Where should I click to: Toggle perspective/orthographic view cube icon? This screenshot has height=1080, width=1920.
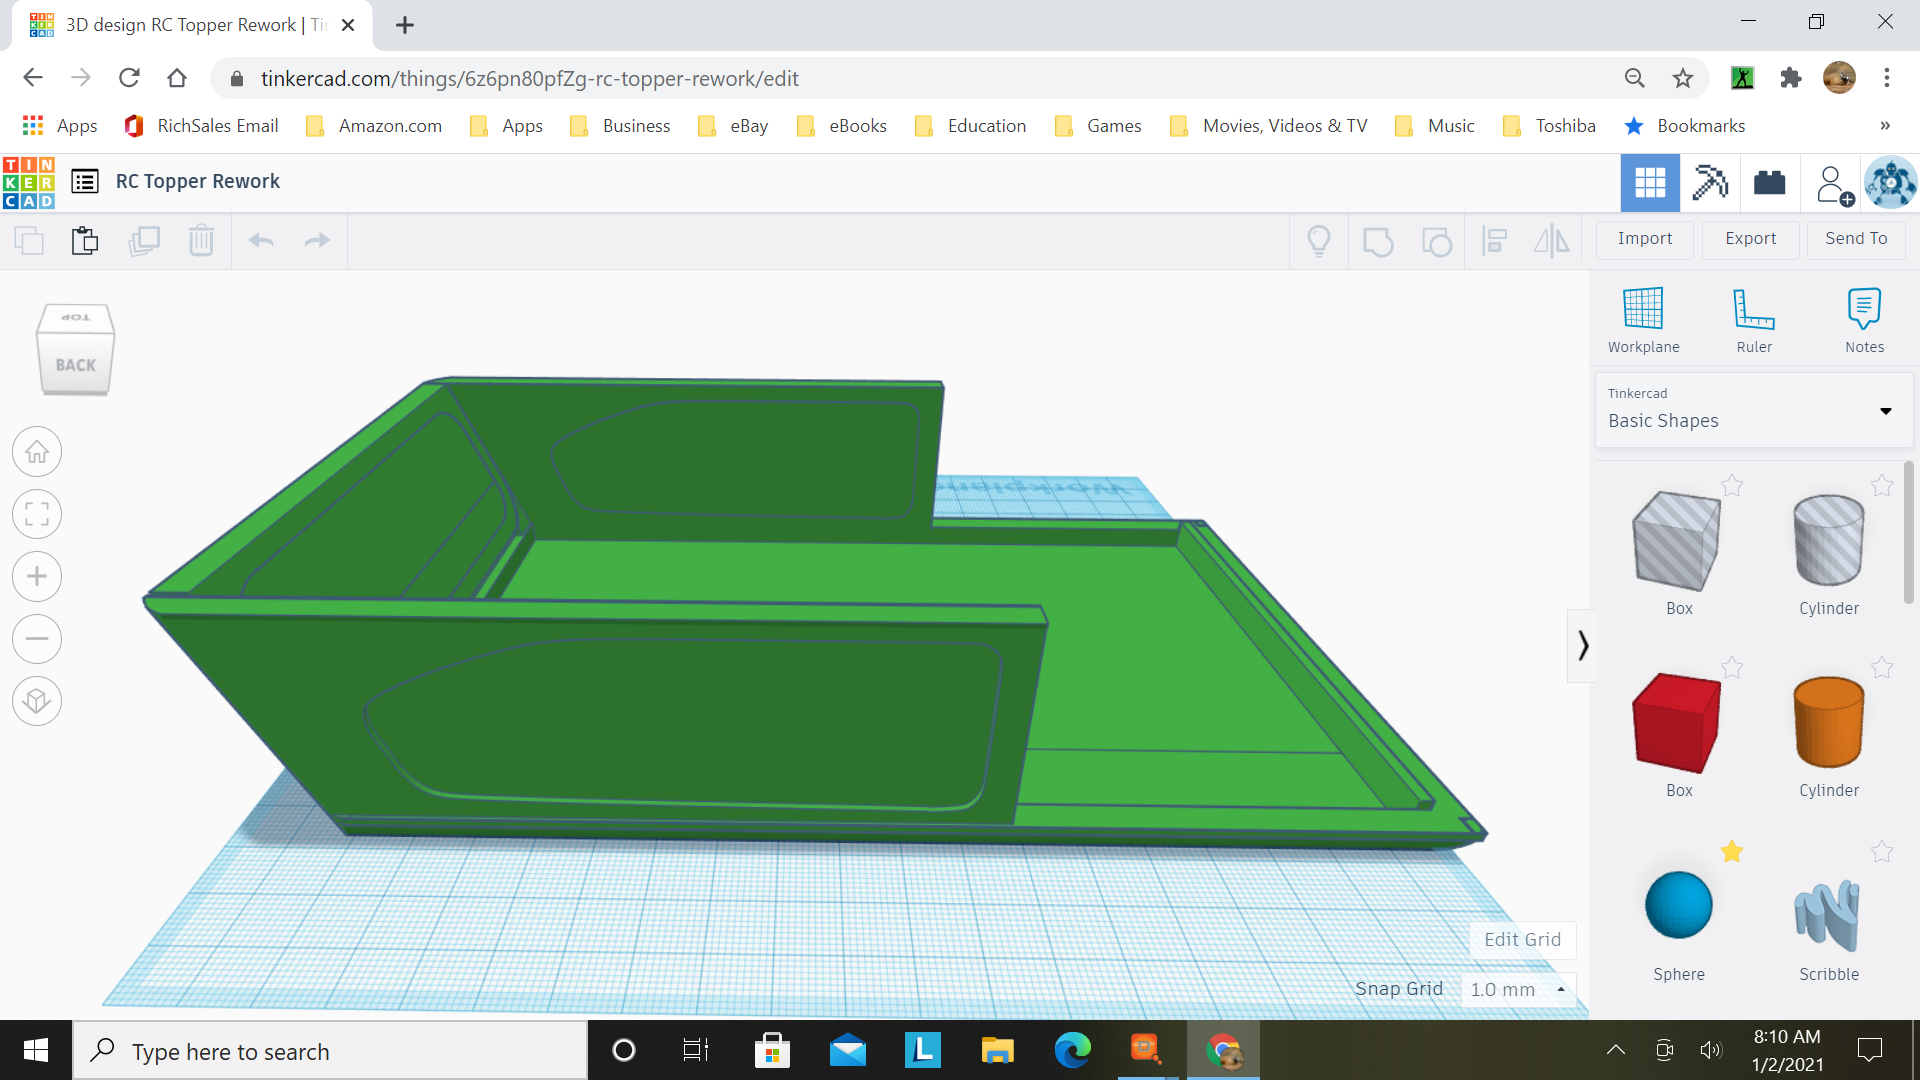coord(37,701)
